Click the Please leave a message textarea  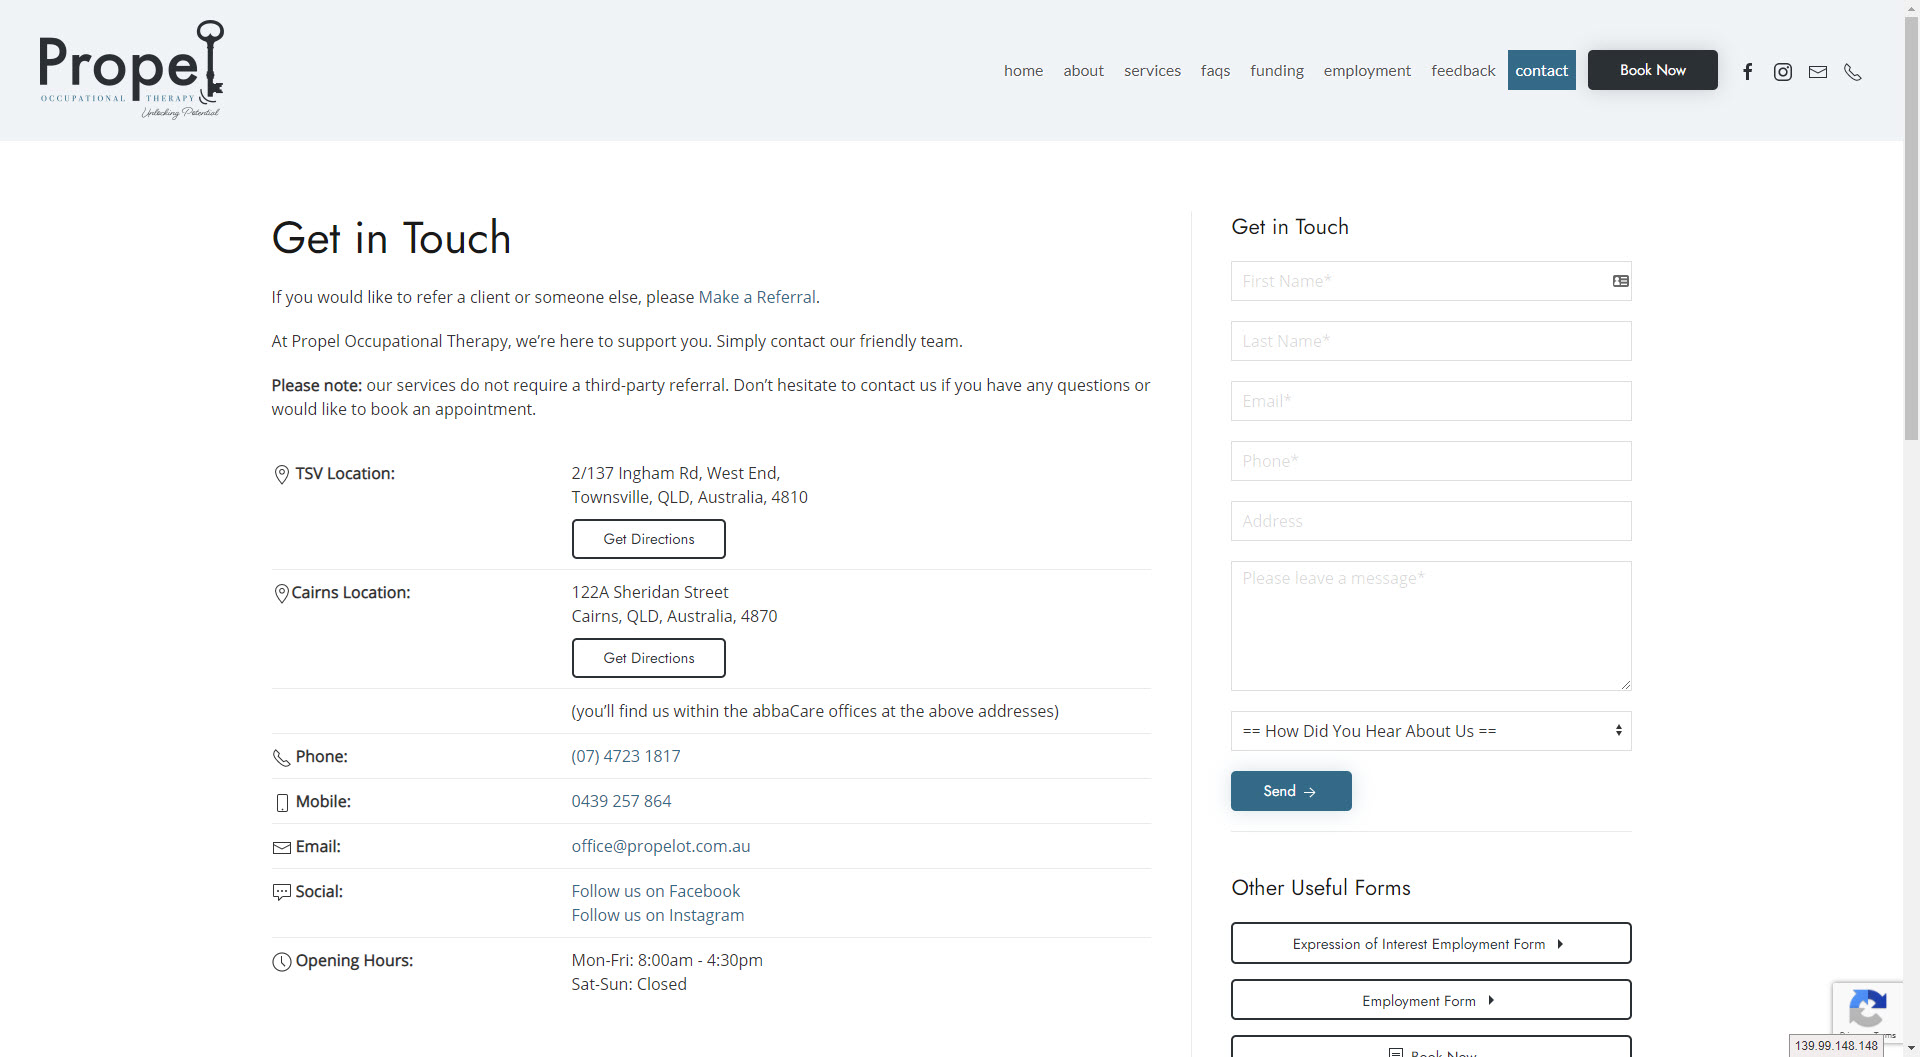(1431, 626)
